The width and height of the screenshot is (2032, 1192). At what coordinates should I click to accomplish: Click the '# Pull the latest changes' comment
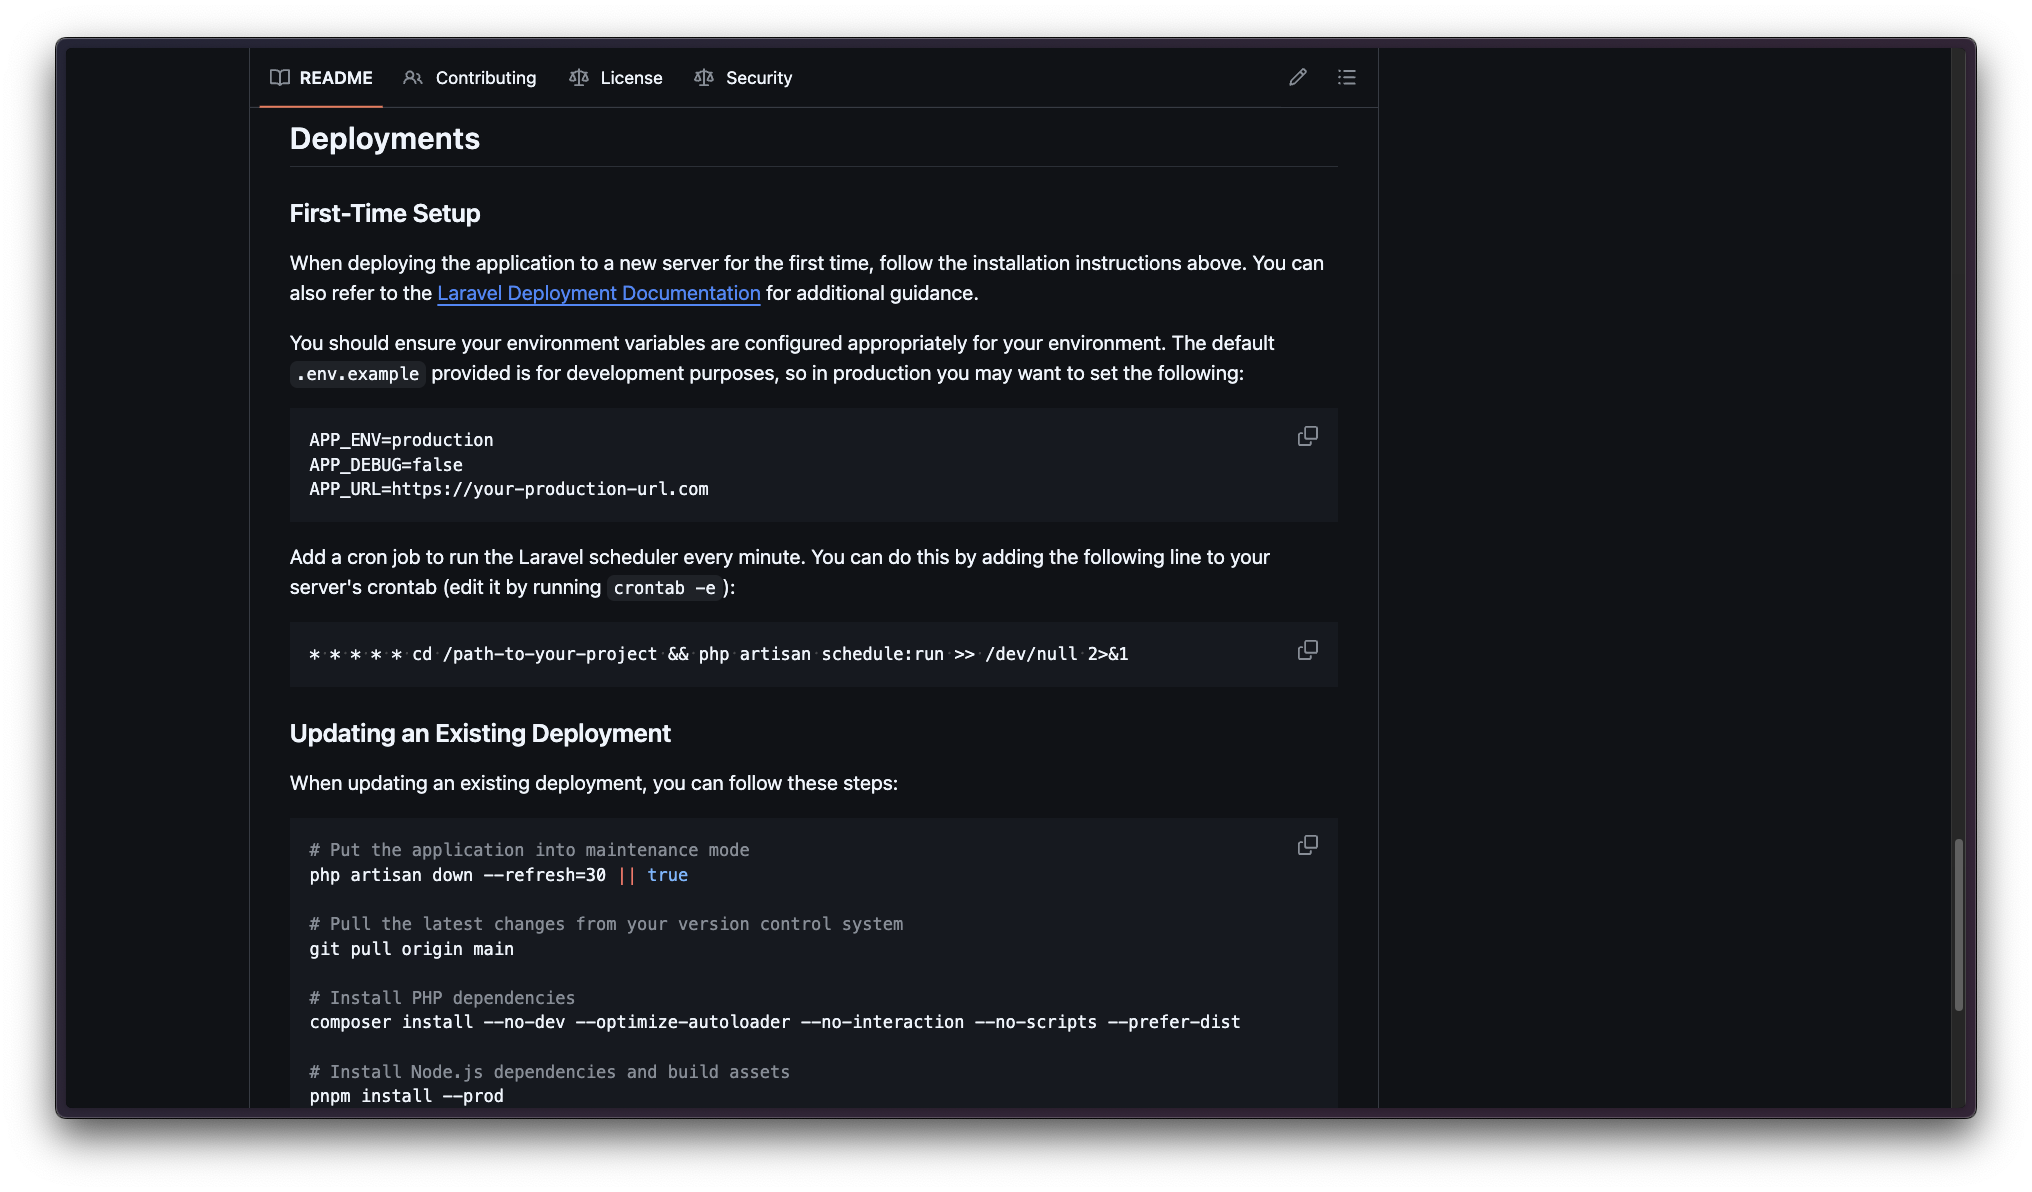[x=606, y=924]
